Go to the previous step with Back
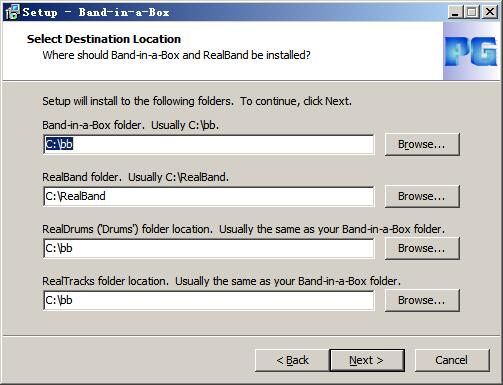This screenshot has height=385, width=503. (x=292, y=360)
